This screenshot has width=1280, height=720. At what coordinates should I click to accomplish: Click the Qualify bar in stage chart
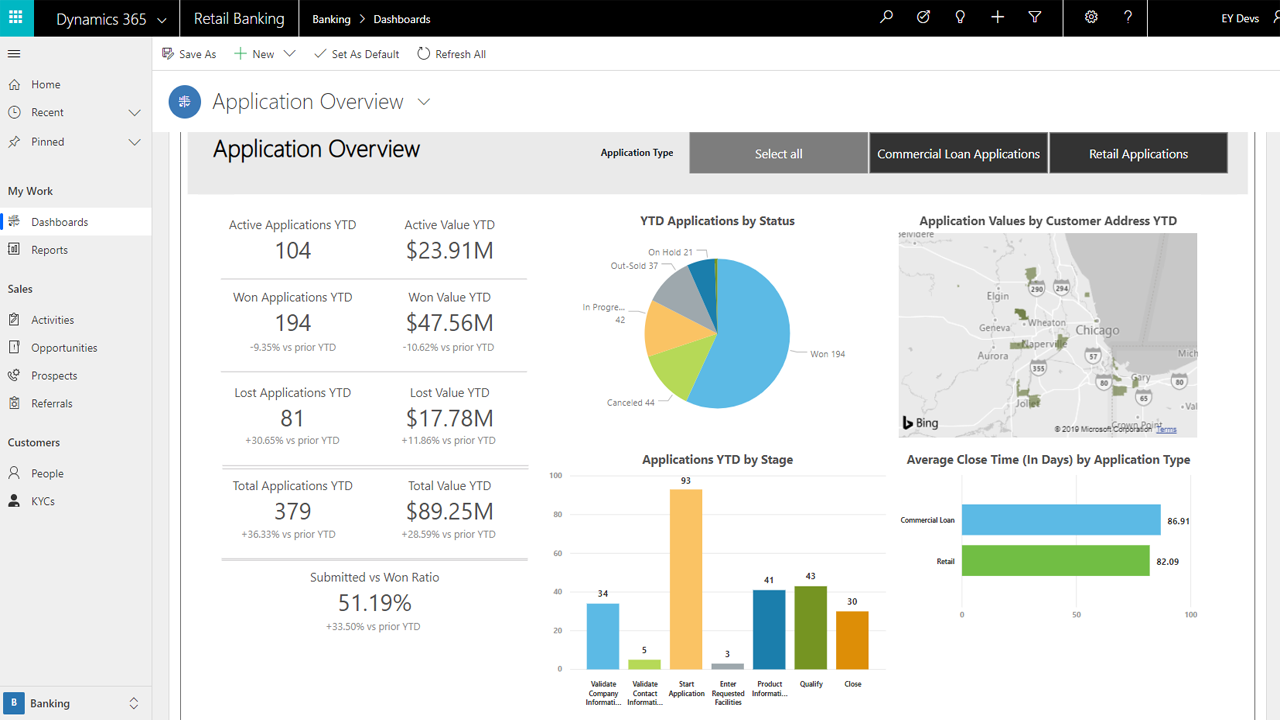pyautogui.click(x=811, y=627)
